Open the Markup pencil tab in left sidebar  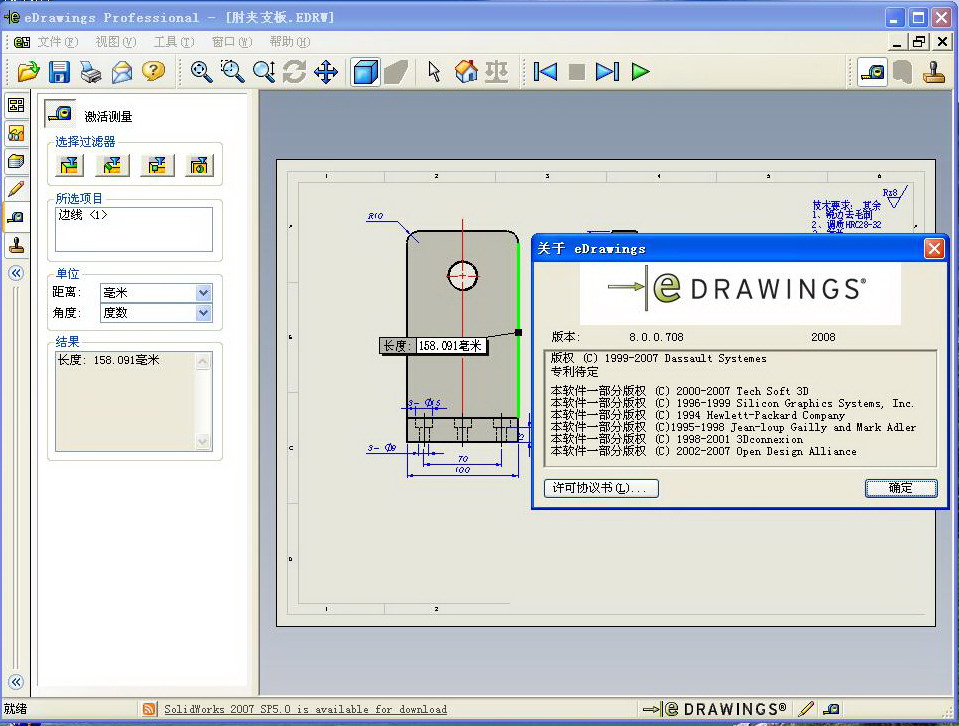point(17,189)
